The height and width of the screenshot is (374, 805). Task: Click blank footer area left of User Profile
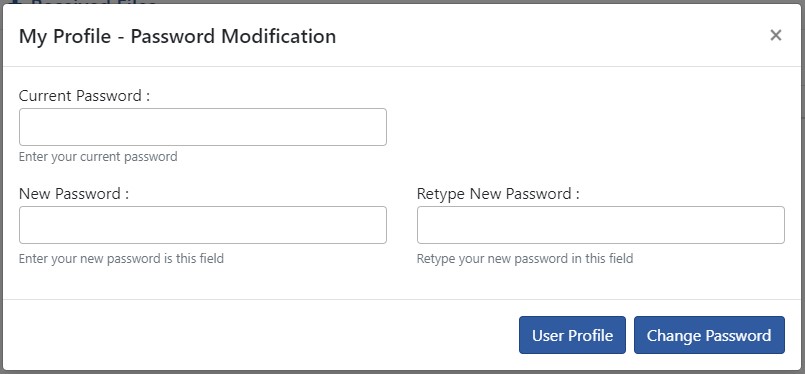[257, 335]
